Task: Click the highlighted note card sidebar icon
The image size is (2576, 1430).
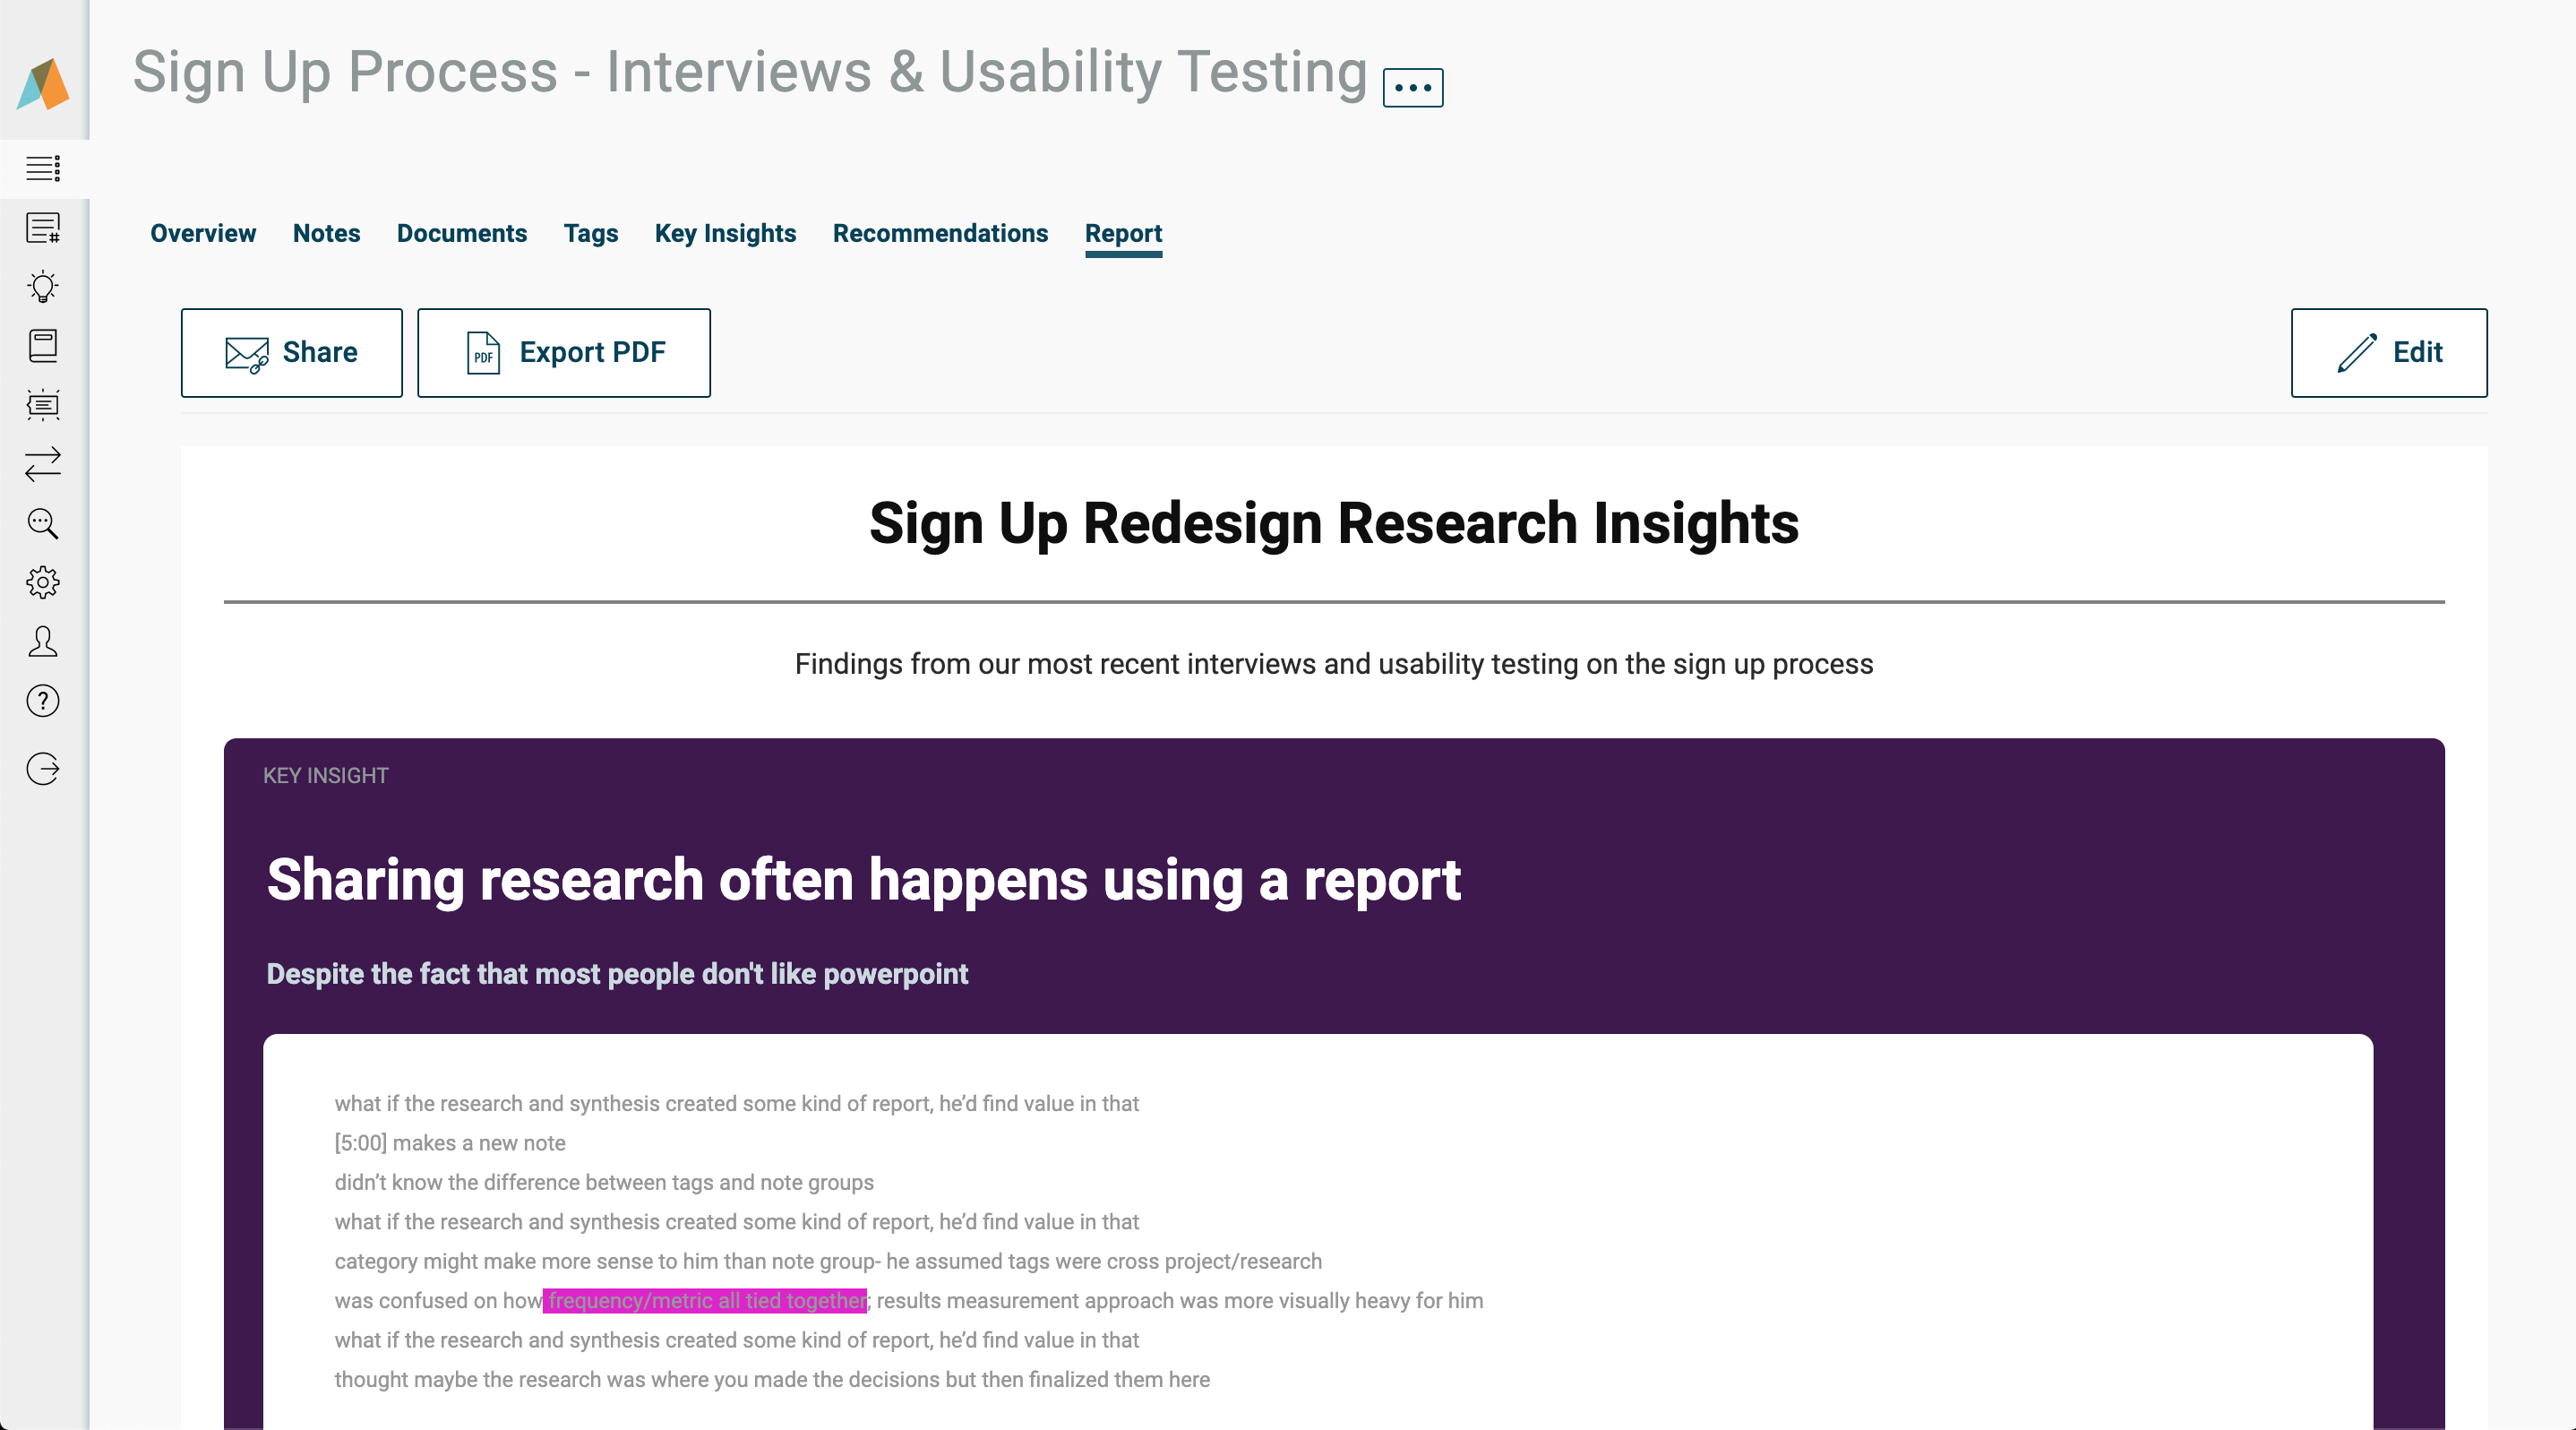Action: (43, 405)
